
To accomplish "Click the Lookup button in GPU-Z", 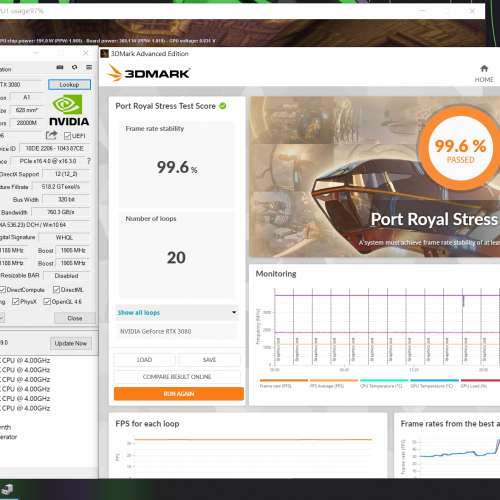I will click(69, 85).
